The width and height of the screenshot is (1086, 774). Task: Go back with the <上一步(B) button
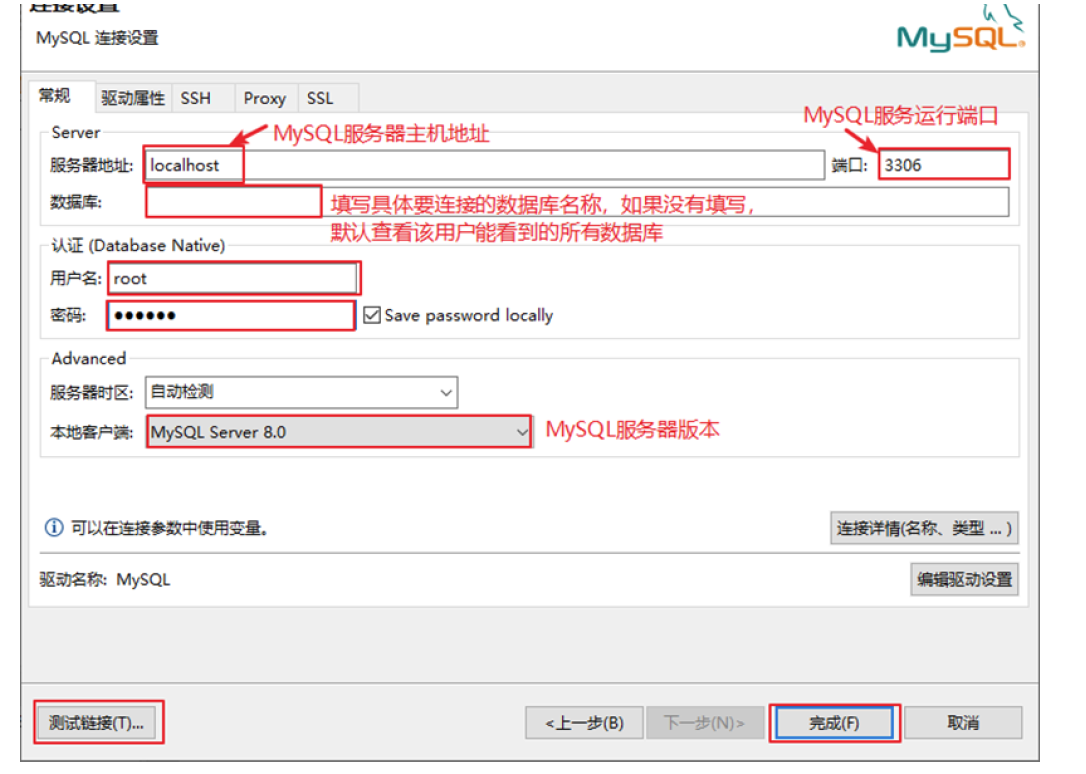click(x=584, y=723)
